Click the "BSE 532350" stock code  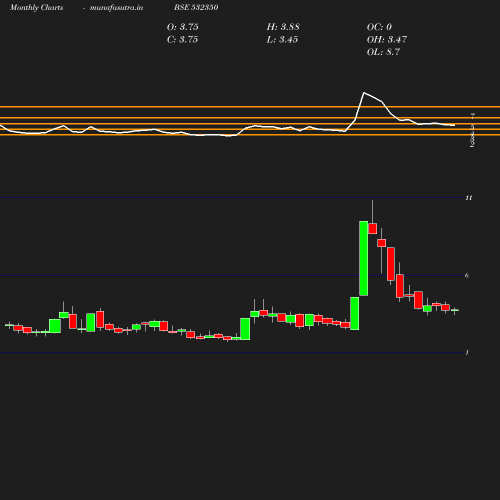(196, 7)
